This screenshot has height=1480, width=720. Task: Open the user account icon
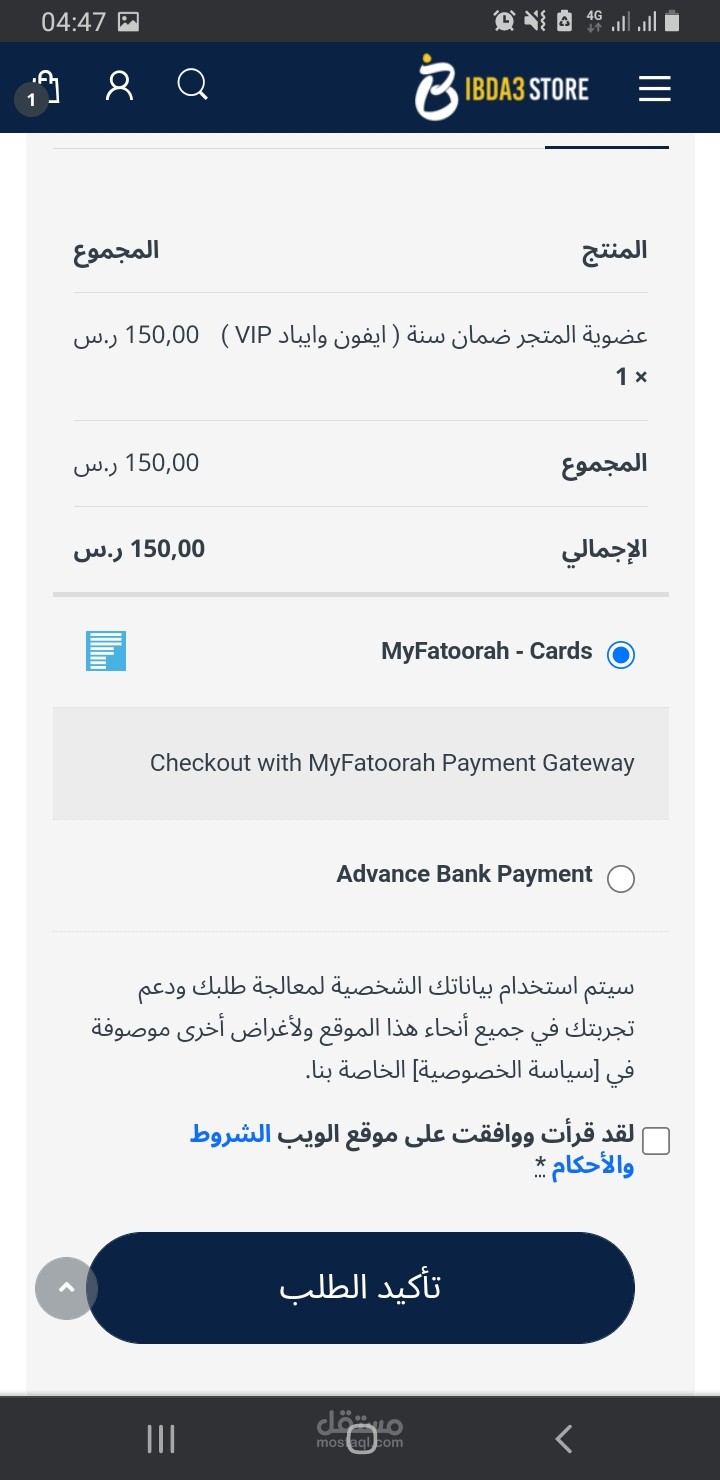point(119,86)
